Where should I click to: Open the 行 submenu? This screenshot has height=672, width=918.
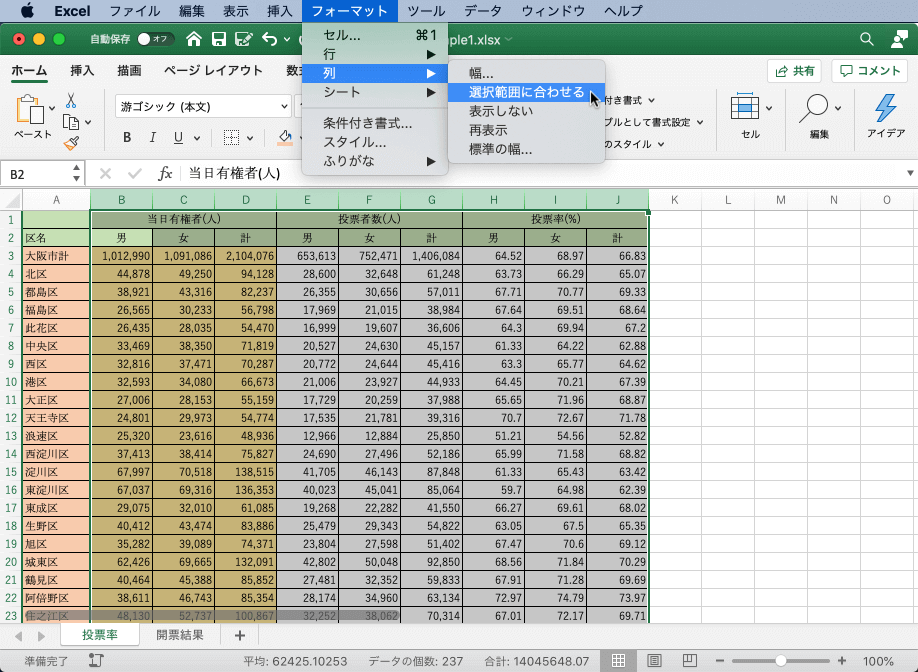point(375,54)
